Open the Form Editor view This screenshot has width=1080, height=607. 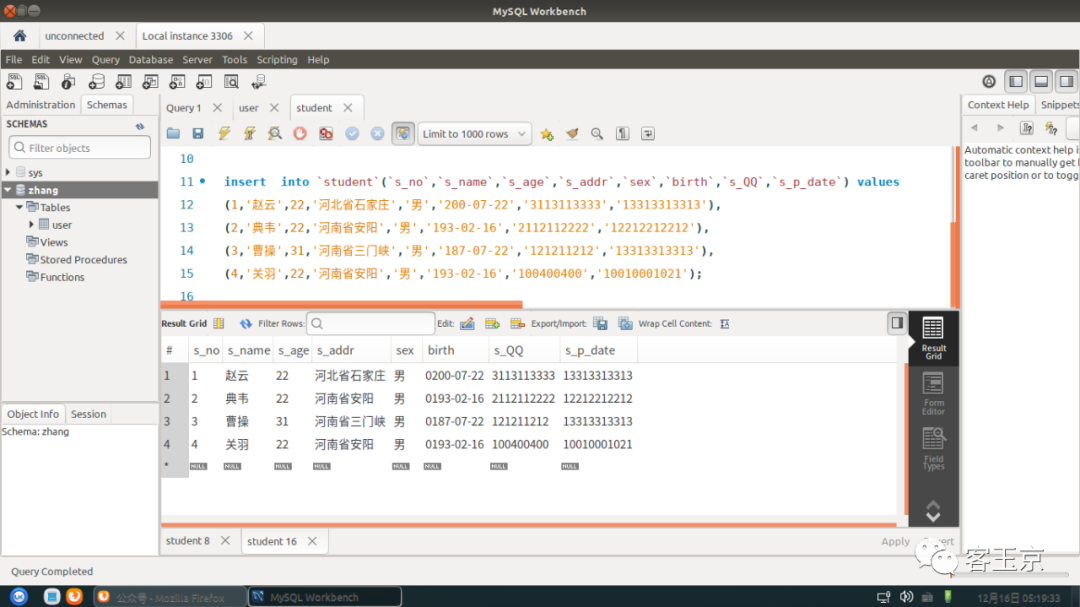(x=933, y=394)
